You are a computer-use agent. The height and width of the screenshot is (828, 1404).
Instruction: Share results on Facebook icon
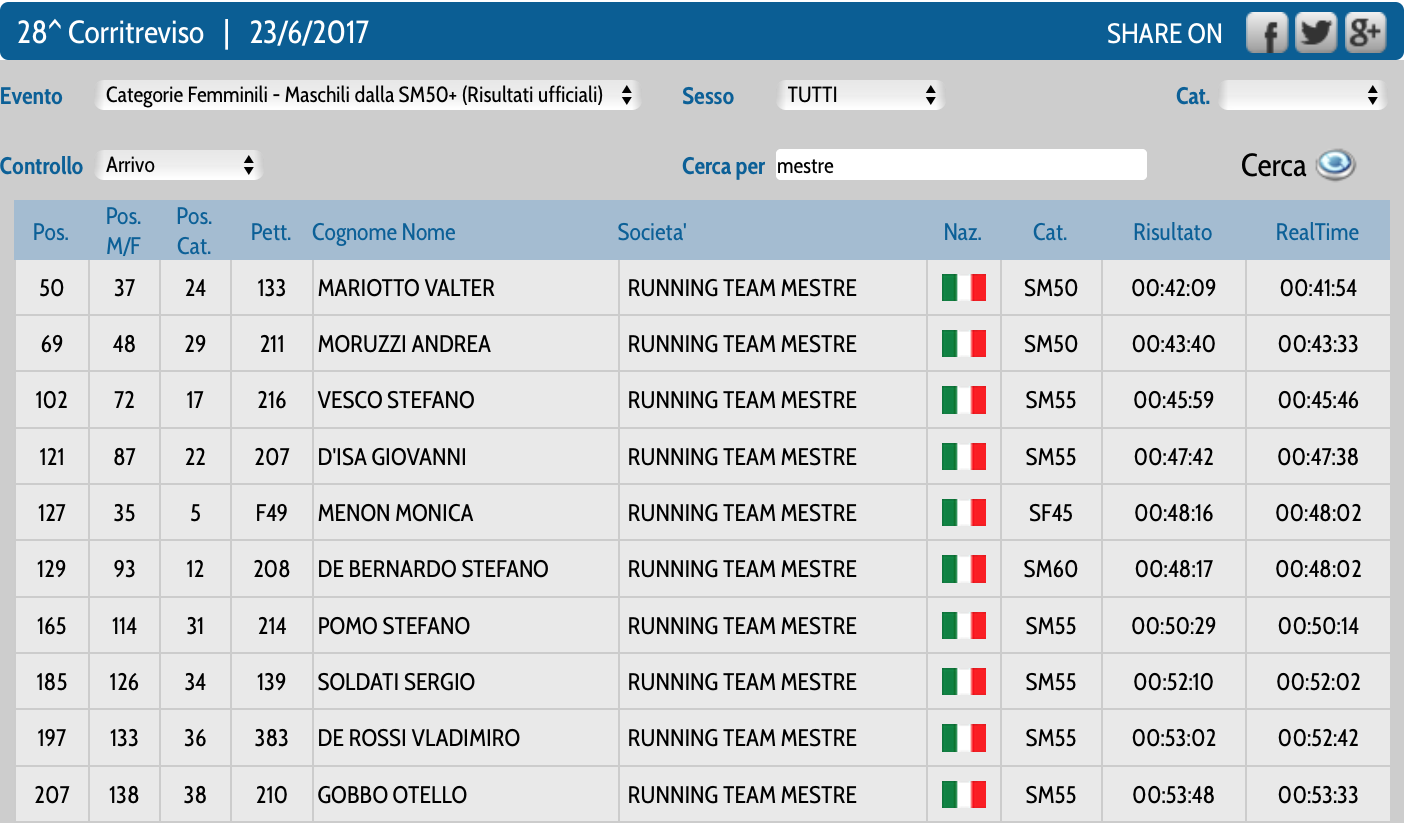click(1267, 34)
